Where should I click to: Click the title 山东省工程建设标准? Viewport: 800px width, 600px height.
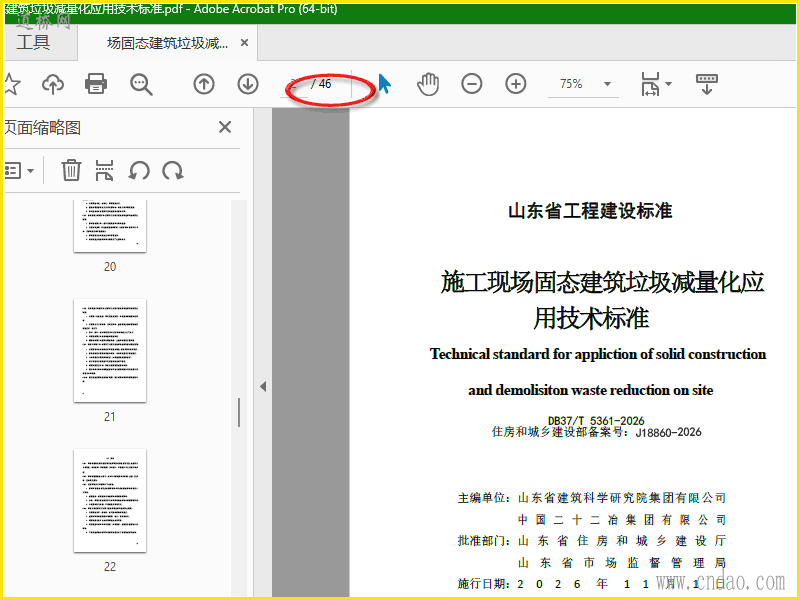pyautogui.click(x=590, y=211)
